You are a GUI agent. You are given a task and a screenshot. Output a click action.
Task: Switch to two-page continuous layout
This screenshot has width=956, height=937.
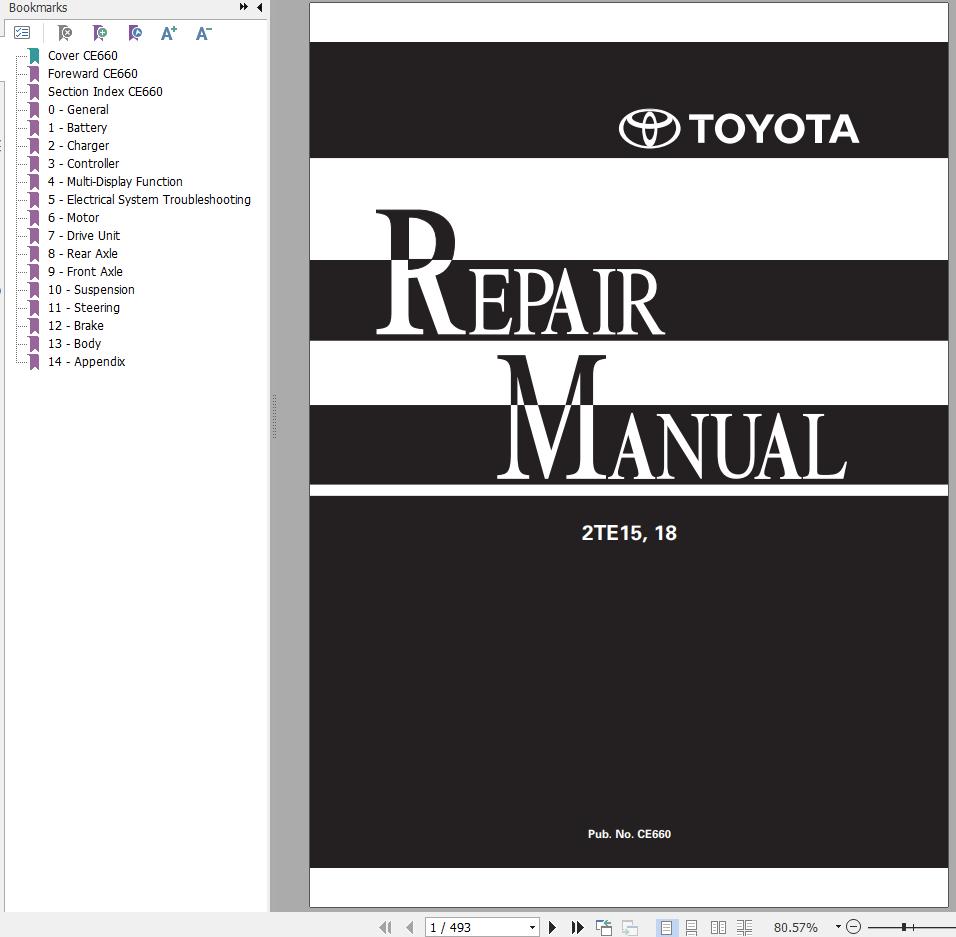tap(744, 927)
